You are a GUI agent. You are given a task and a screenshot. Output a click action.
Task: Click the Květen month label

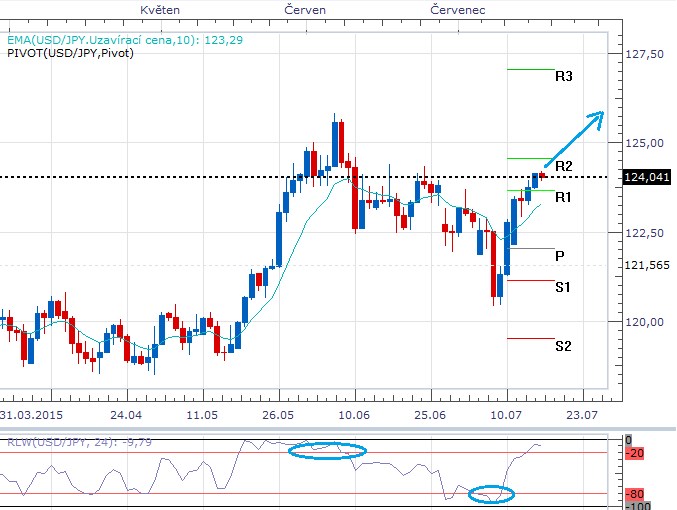[160, 10]
